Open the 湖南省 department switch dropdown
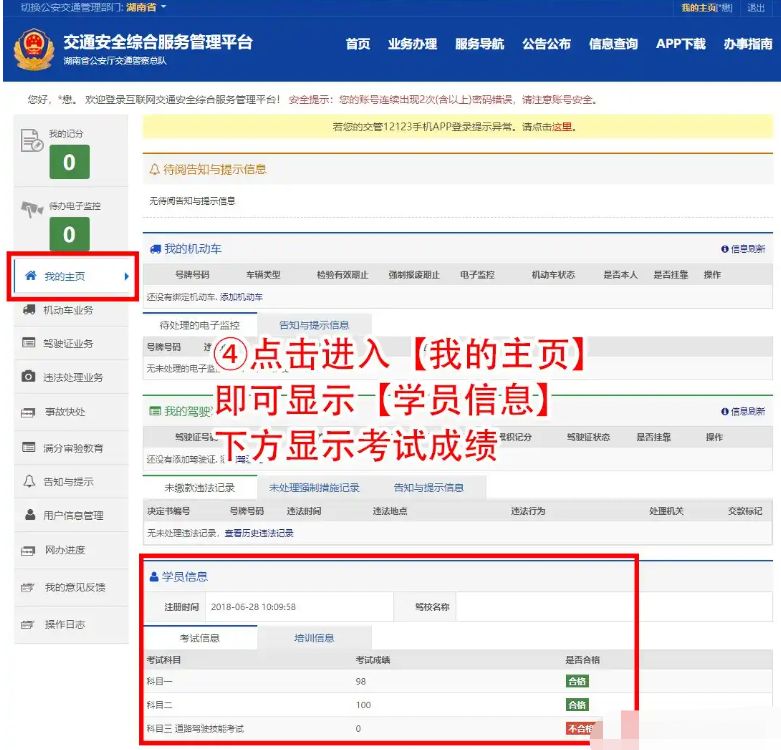This screenshot has height=750, width=781. point(145,7)
